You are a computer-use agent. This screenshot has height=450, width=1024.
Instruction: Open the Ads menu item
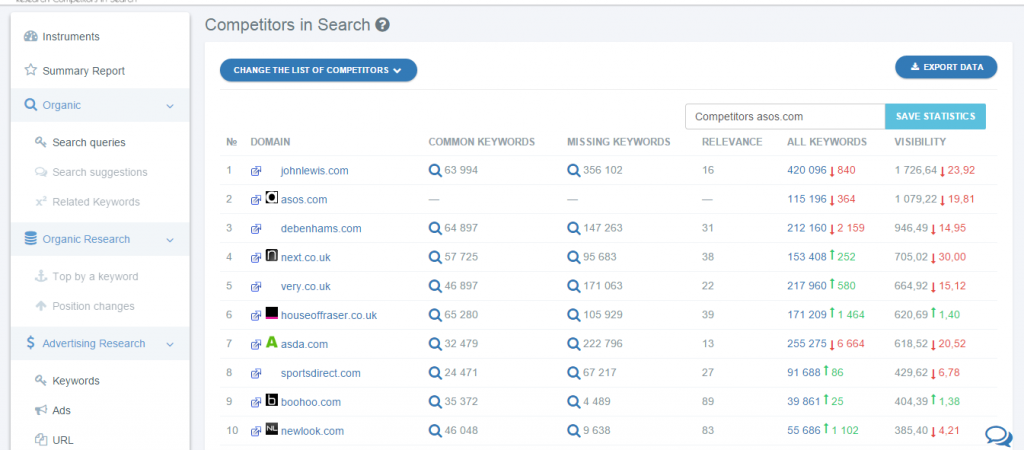pos(61,411)
